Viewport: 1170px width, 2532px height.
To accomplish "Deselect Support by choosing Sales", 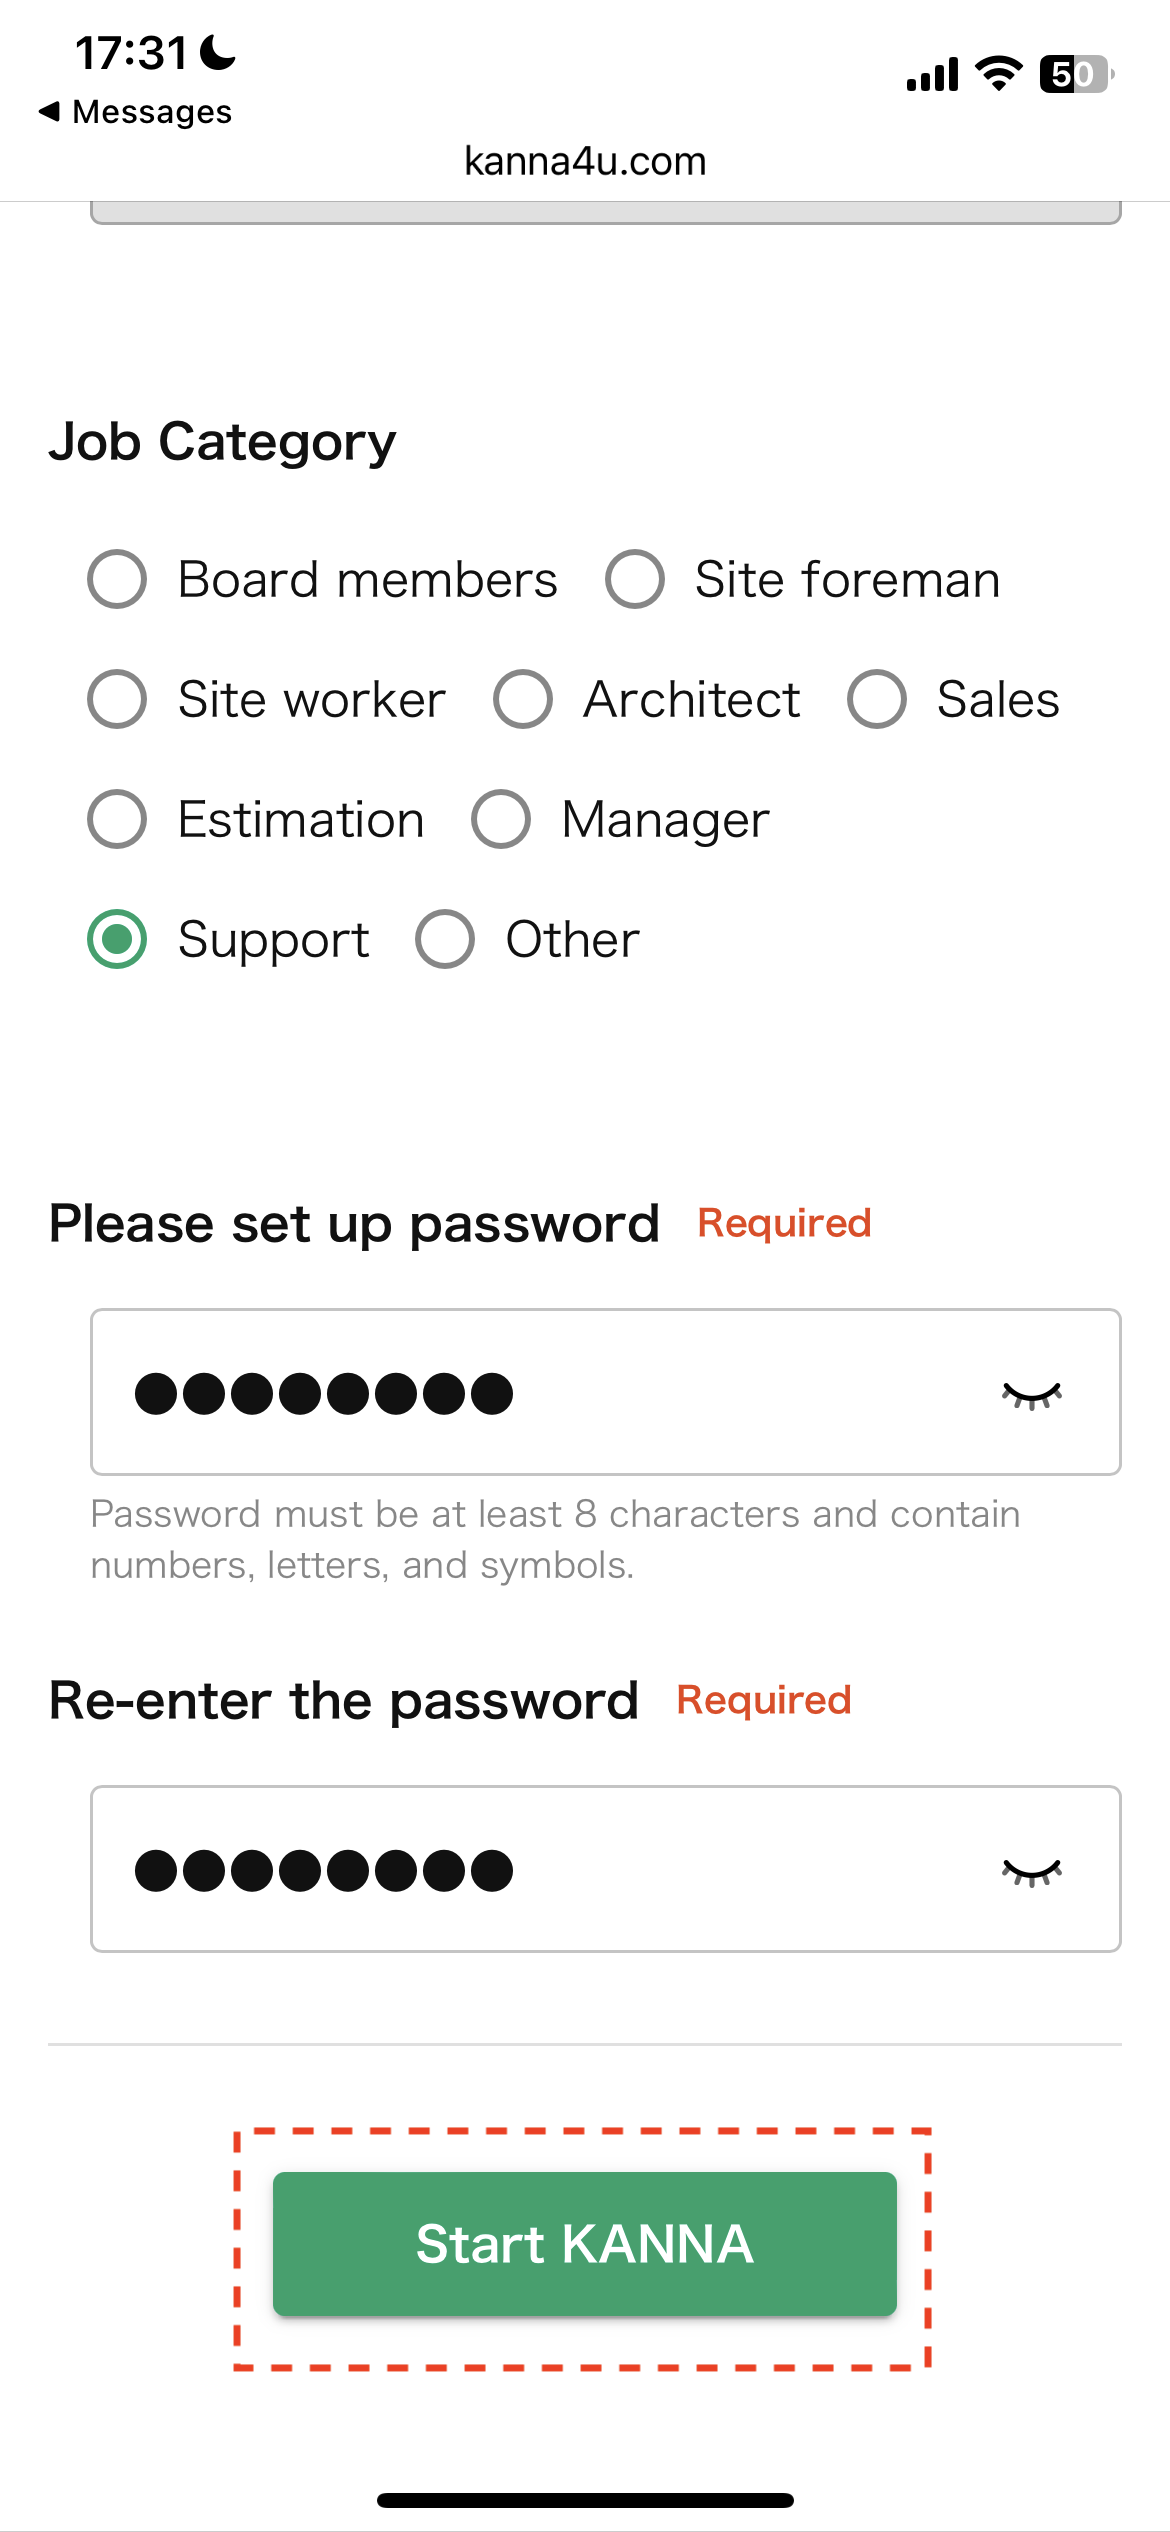I will tap(878, 699).
